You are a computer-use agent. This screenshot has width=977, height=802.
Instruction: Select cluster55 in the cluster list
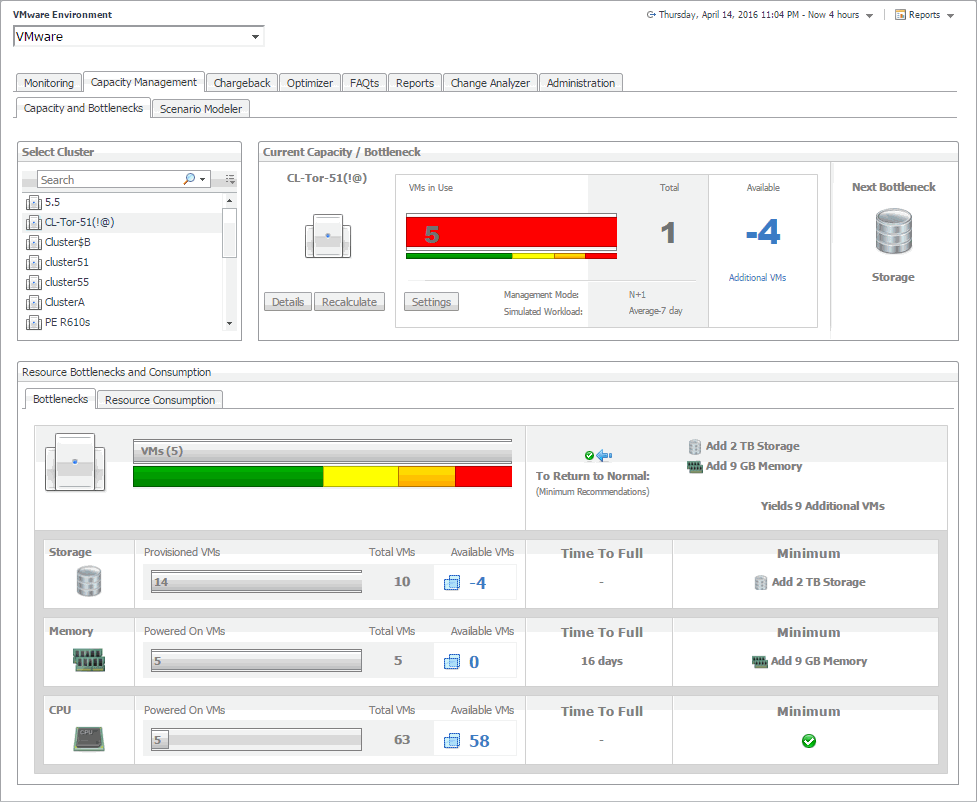[x=67, y=282]
